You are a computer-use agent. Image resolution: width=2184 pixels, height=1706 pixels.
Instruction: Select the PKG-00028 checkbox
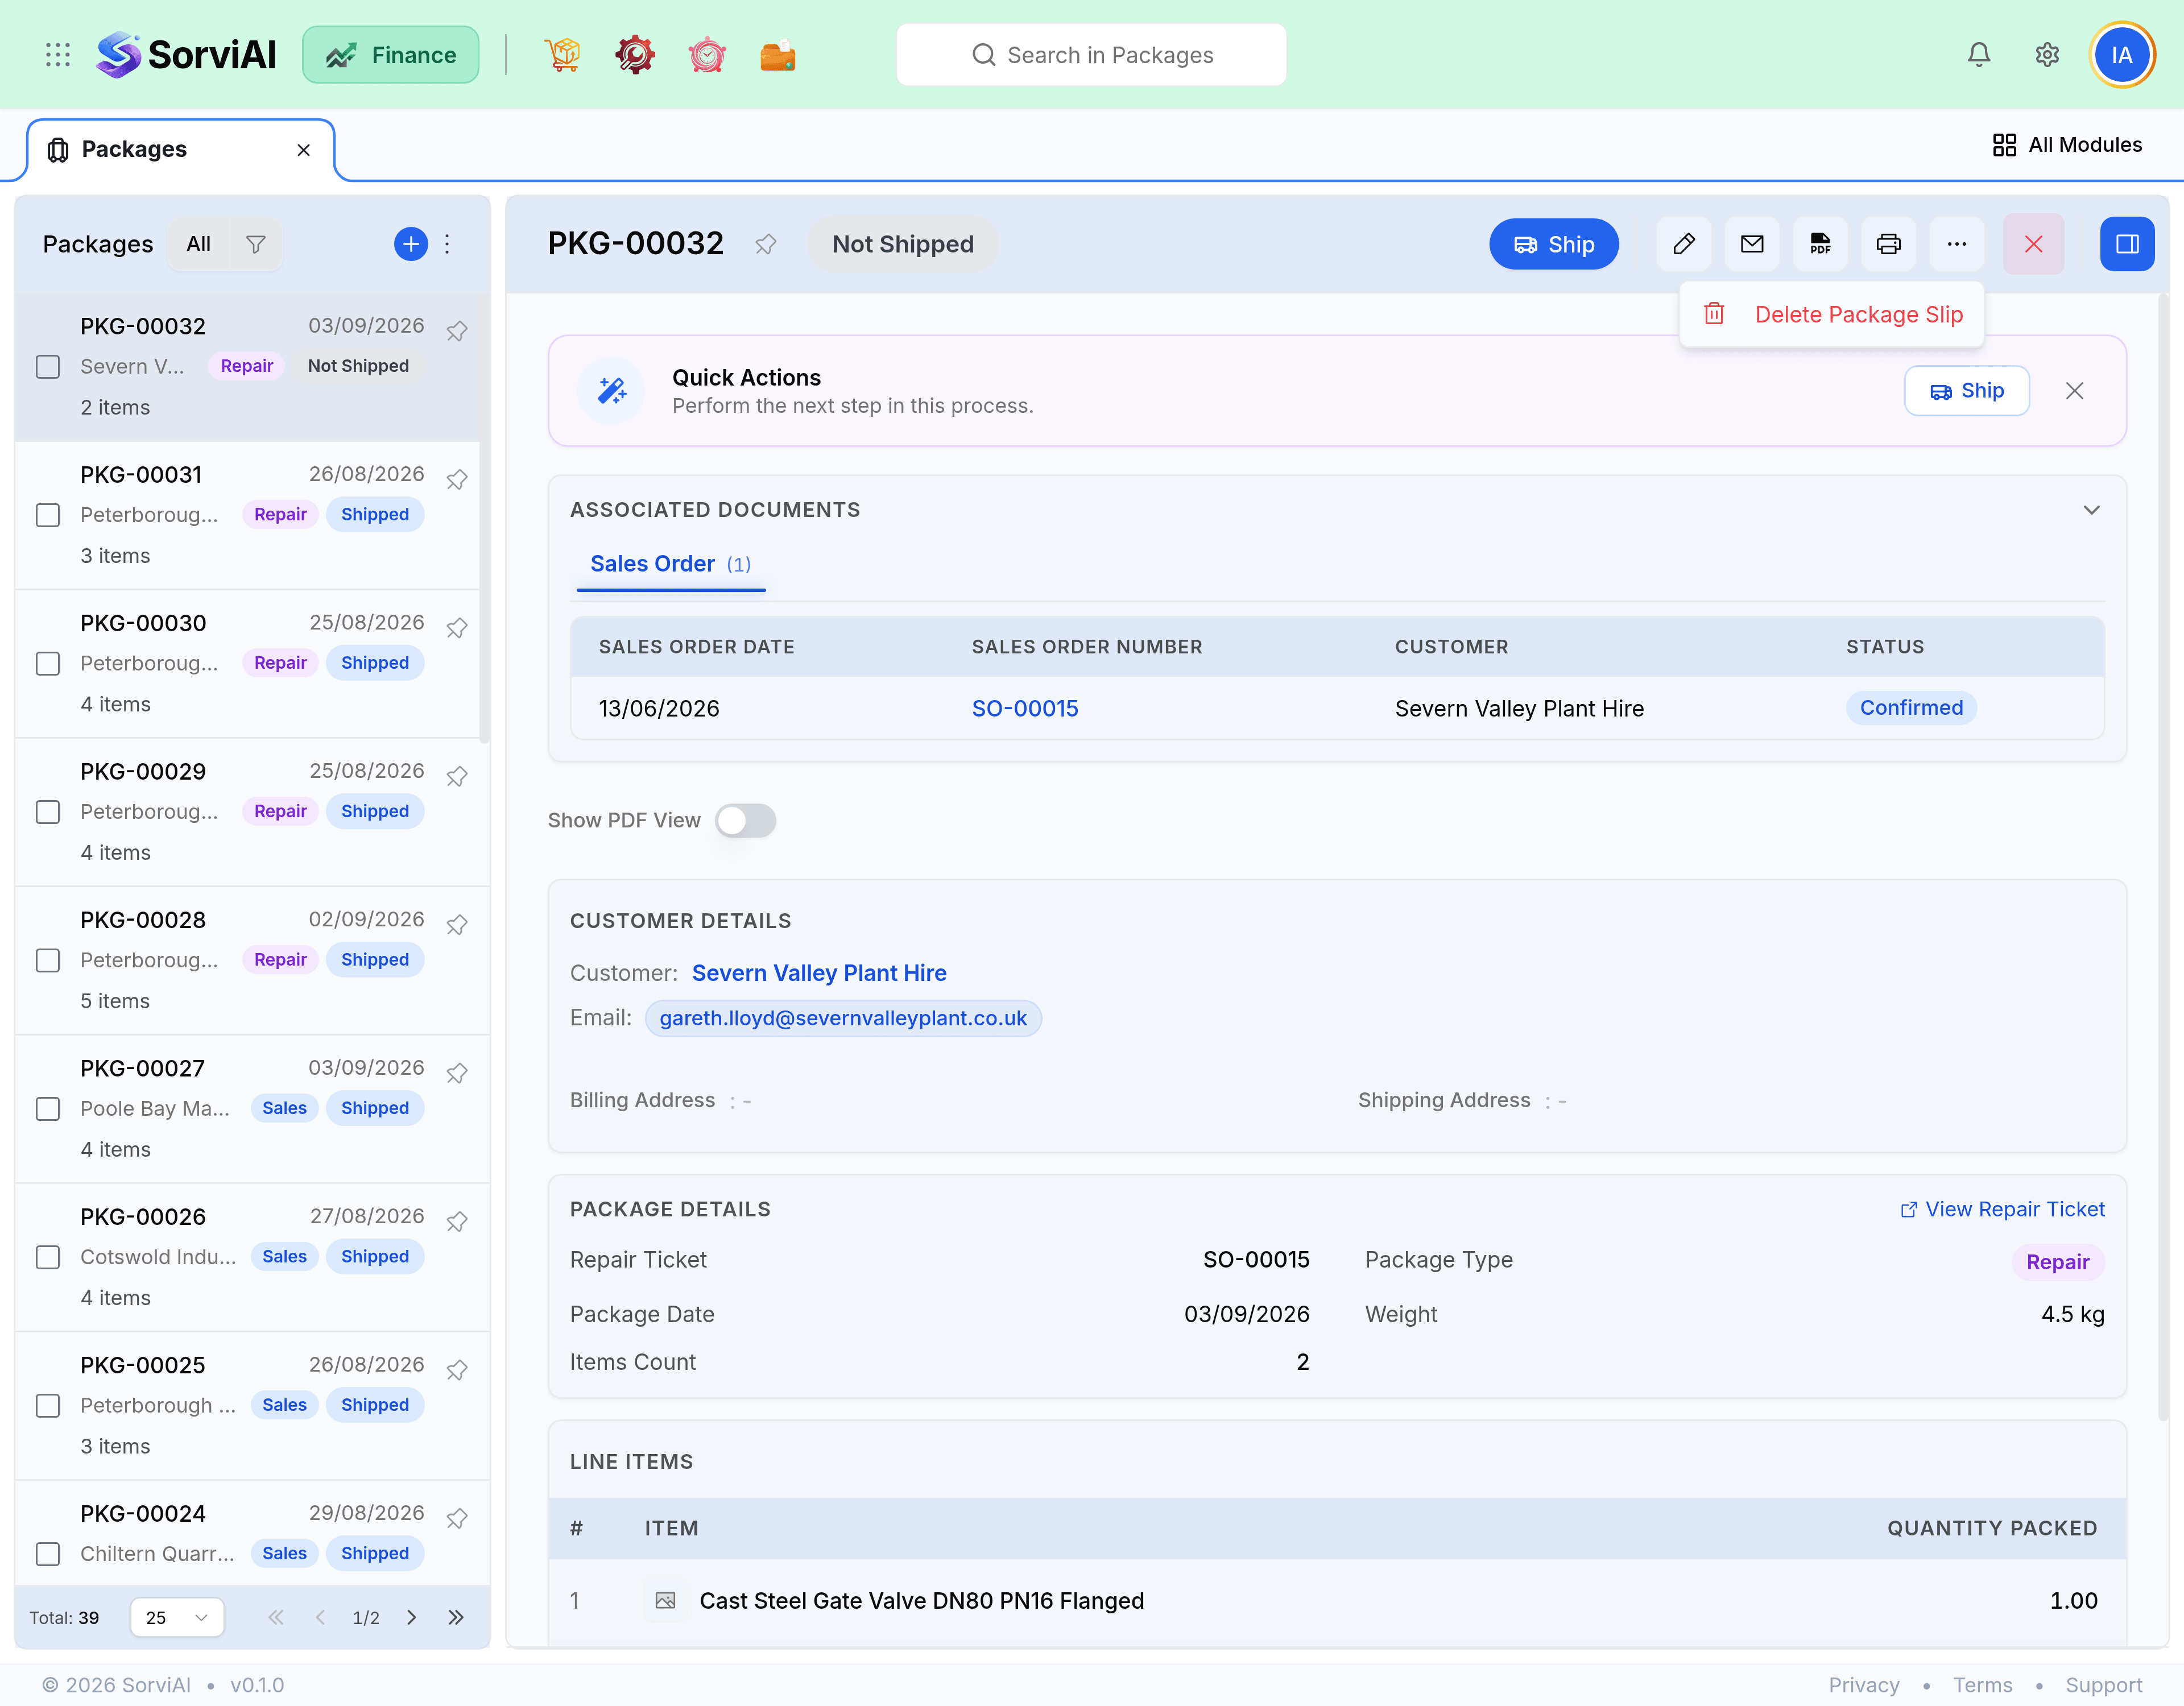coord(48,961)
